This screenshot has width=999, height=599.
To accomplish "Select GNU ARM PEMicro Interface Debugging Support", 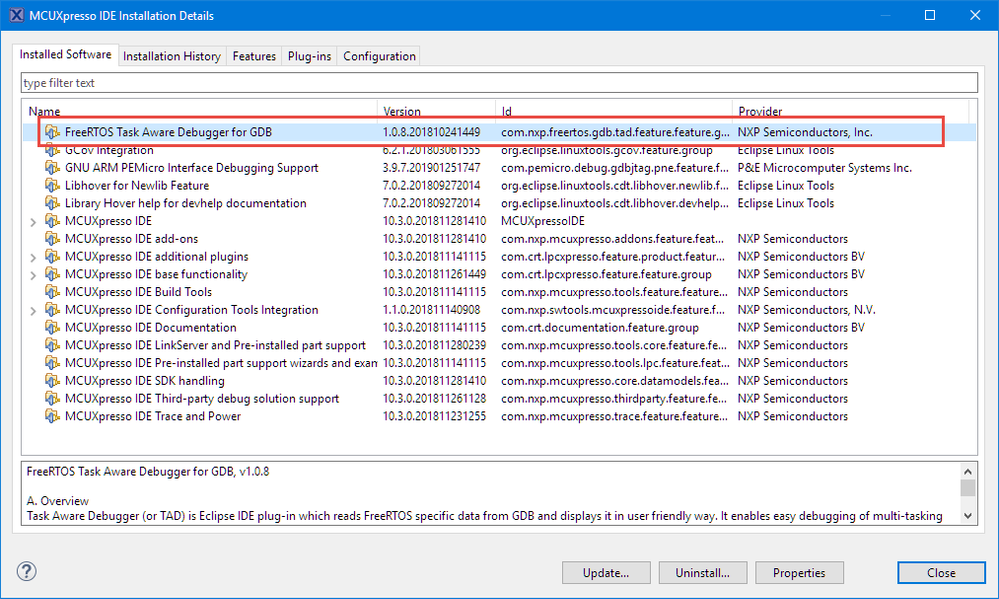I will (x=499, y=168).
